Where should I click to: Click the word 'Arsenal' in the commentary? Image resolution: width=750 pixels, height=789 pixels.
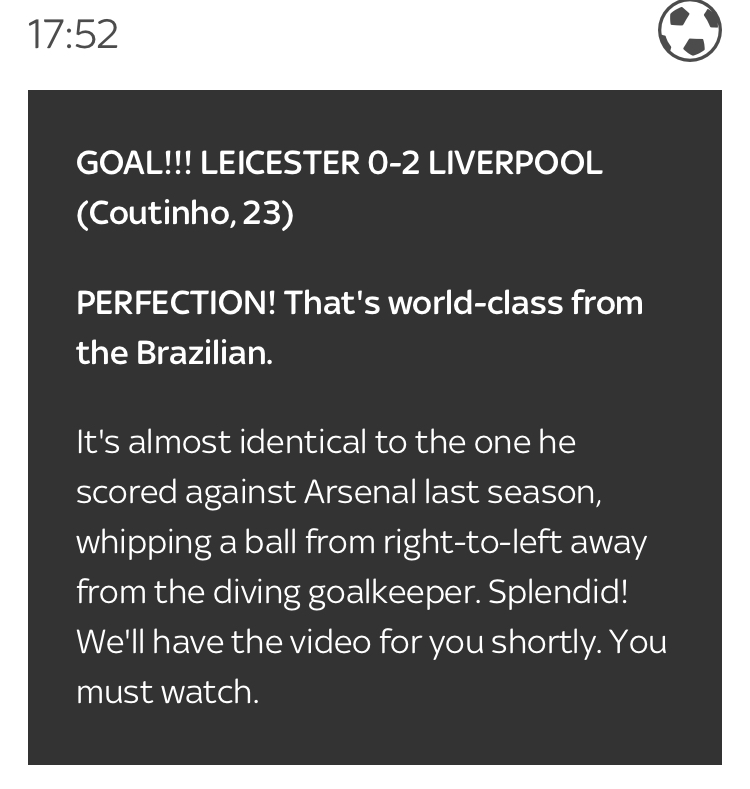pyautogui.click(x=360, y=492)
